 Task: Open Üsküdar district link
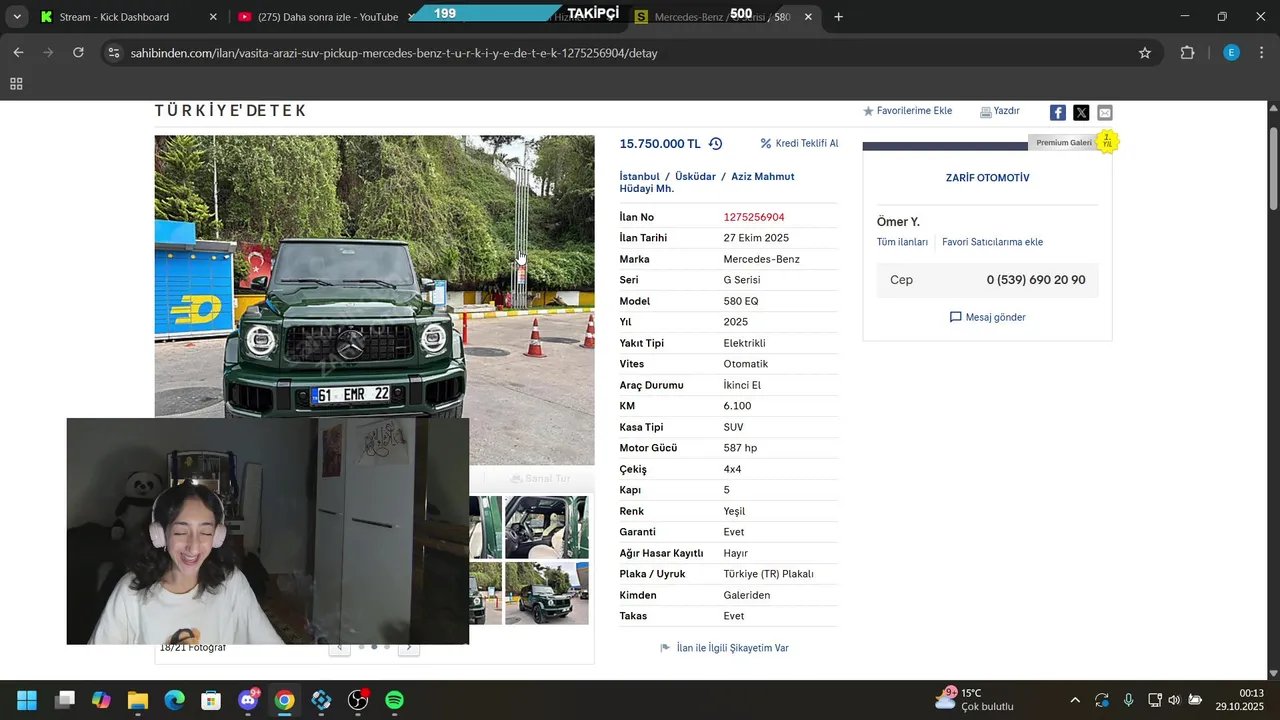coord(695,176)
